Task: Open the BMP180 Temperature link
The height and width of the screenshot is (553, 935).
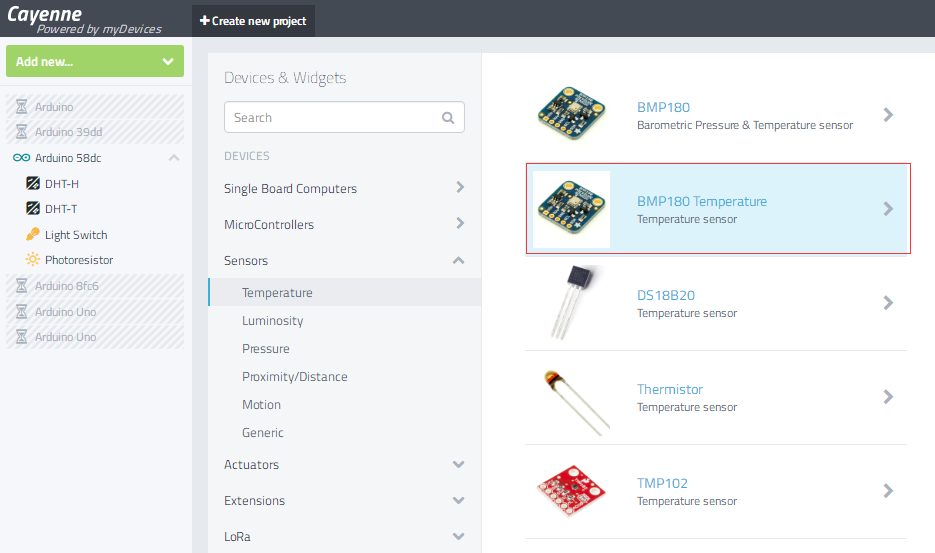Action: 702,202
